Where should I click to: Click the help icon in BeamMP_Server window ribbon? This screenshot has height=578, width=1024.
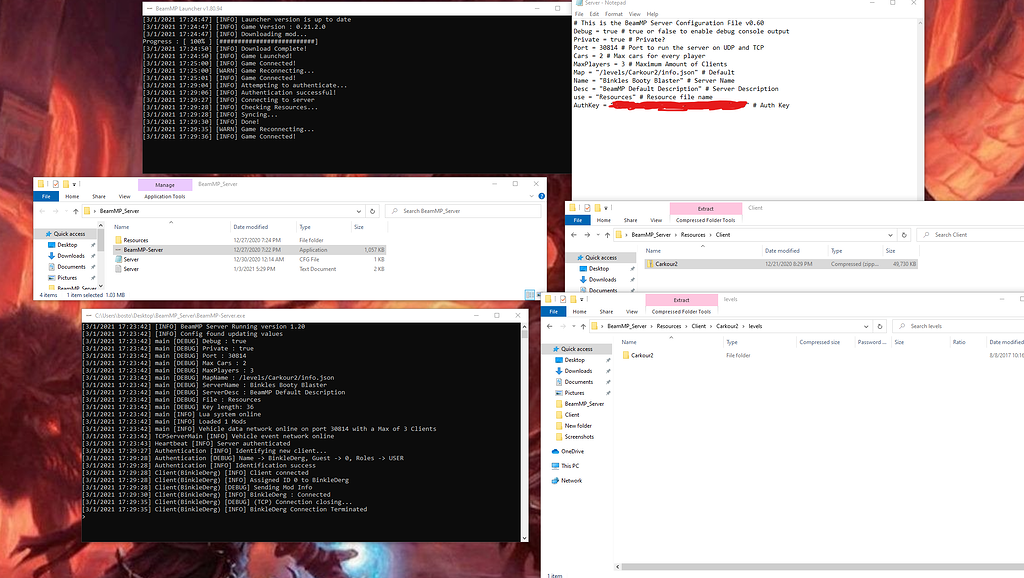click(541, 197)
